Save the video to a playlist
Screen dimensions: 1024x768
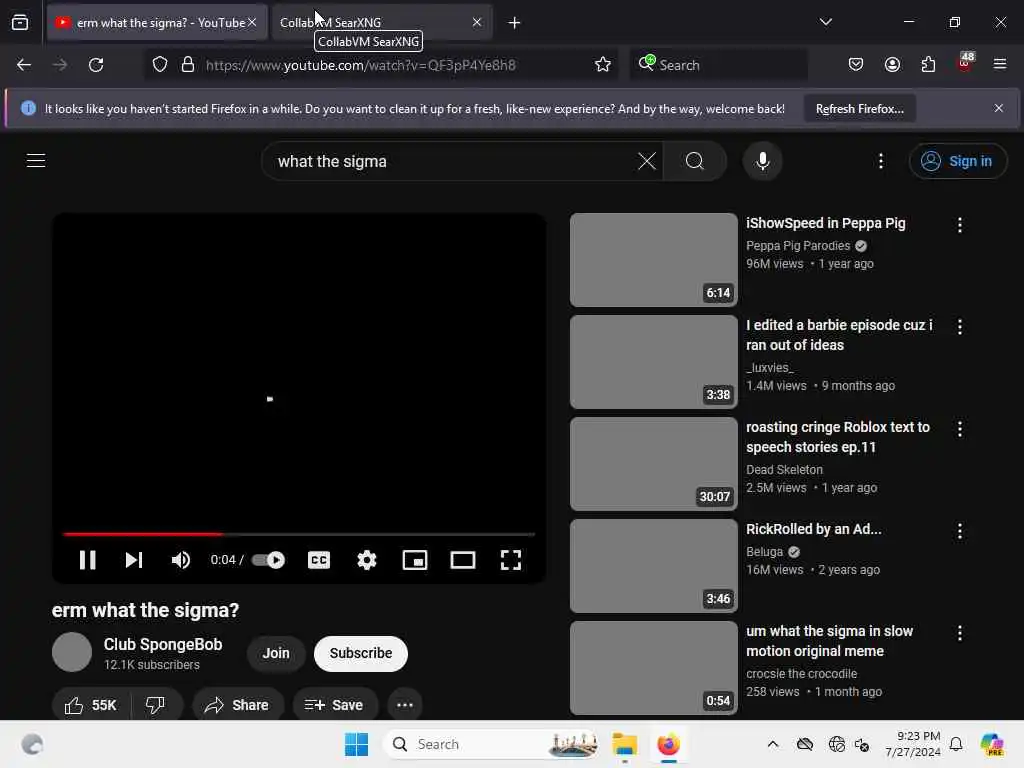coord(334,705)
